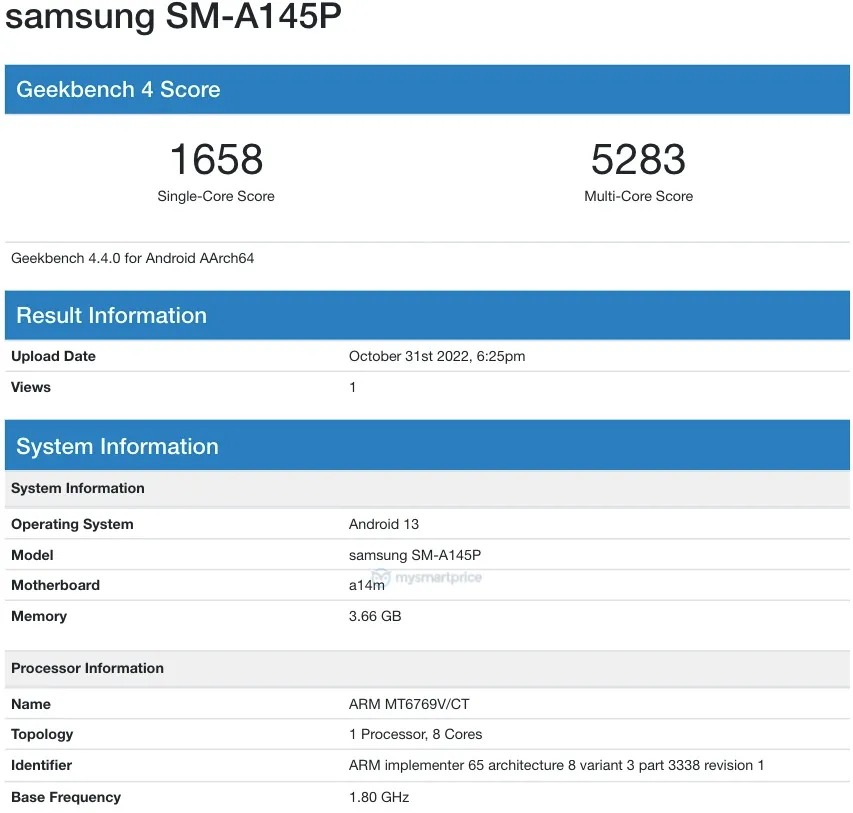The width and height of the screenshot is (853, 813).
Task: Select the Multi-Core Score label
Action: coord(639,196)
